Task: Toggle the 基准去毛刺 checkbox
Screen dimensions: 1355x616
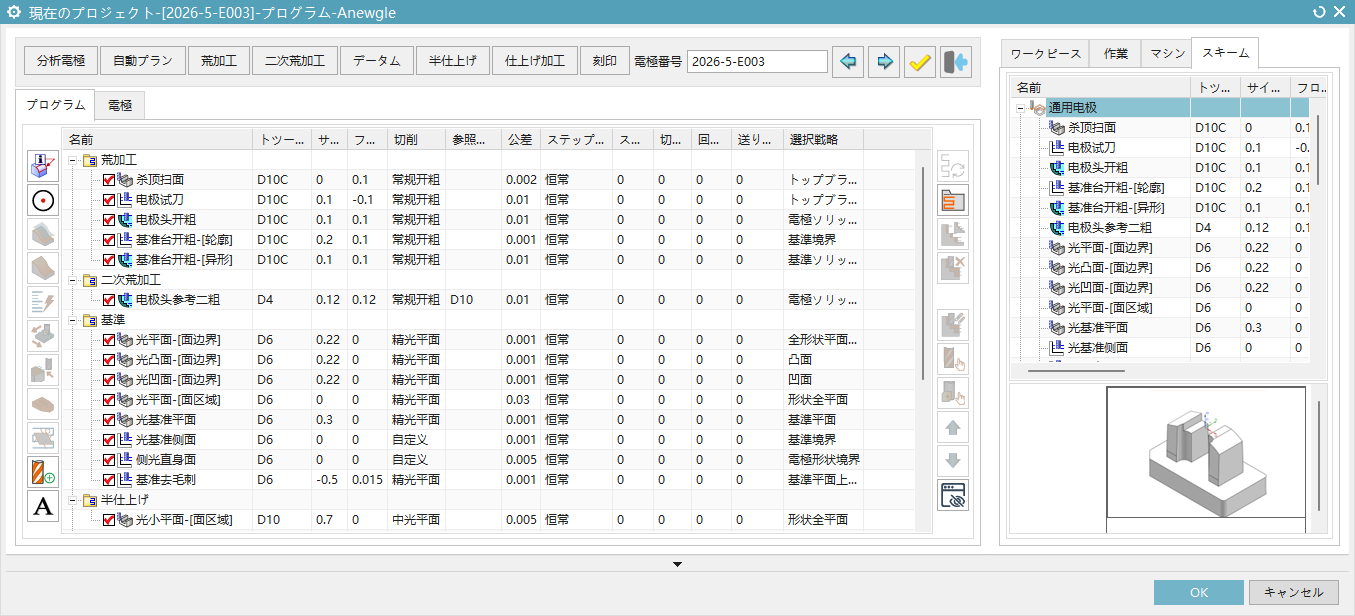Action: 110,480
